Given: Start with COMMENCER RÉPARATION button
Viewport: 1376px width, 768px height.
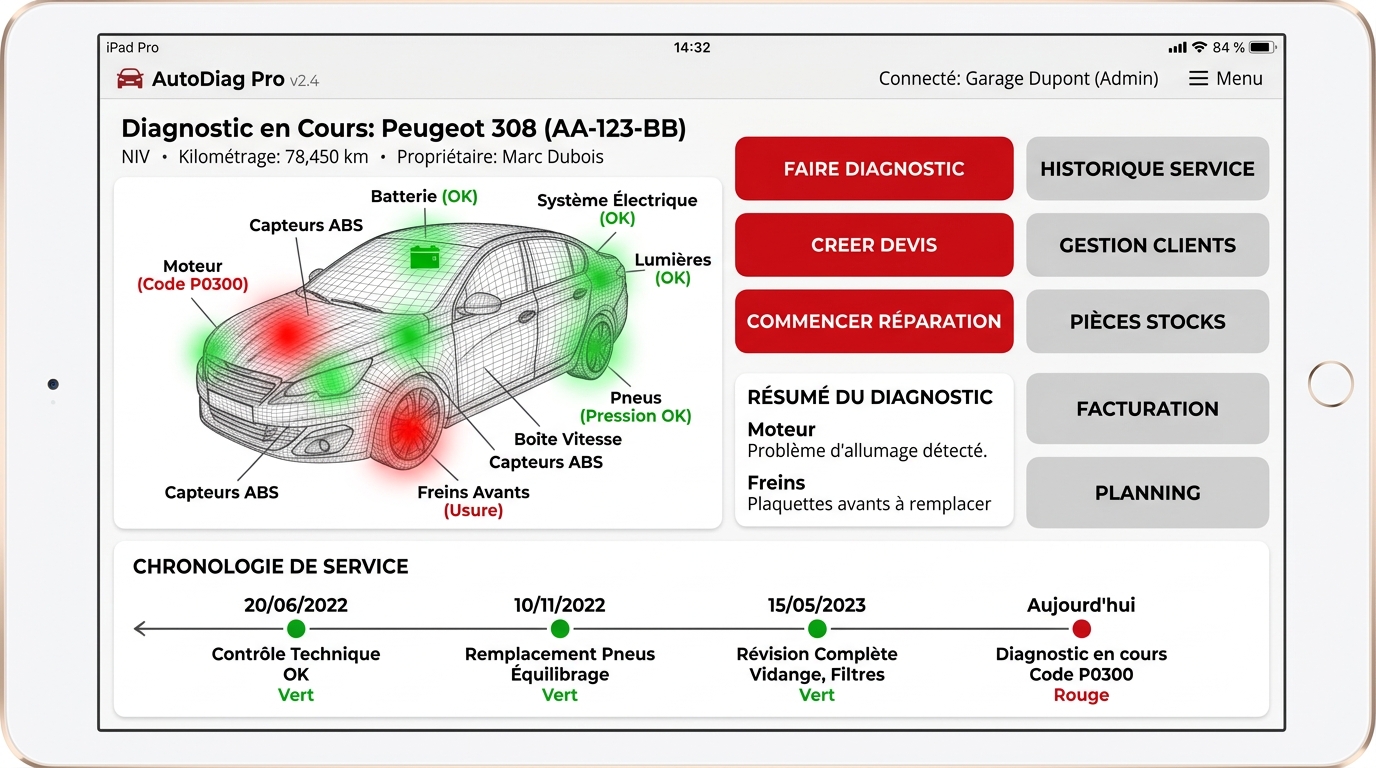Looking at the screenshot, I should [x=874, y=321].
